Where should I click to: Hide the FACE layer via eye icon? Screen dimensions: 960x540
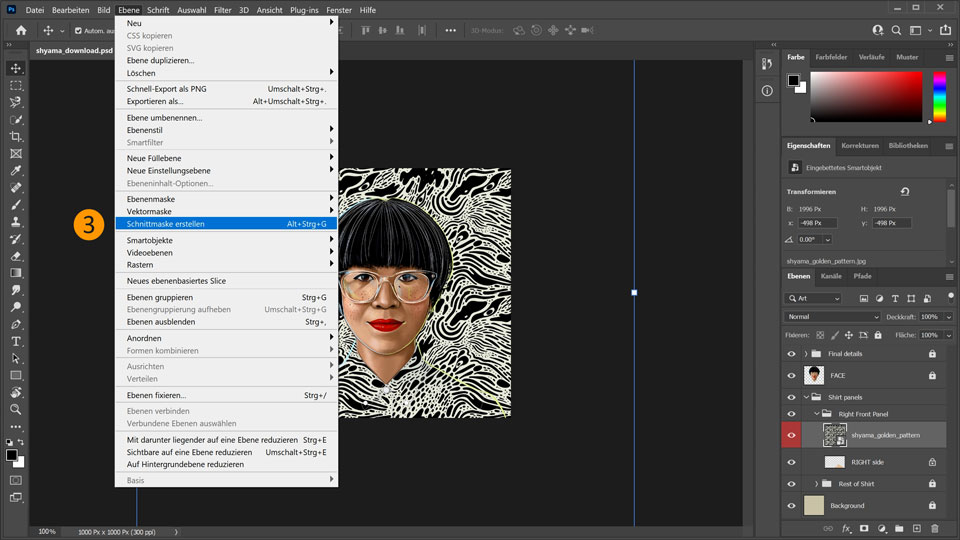pyautogui.click(x=791, y=375)
